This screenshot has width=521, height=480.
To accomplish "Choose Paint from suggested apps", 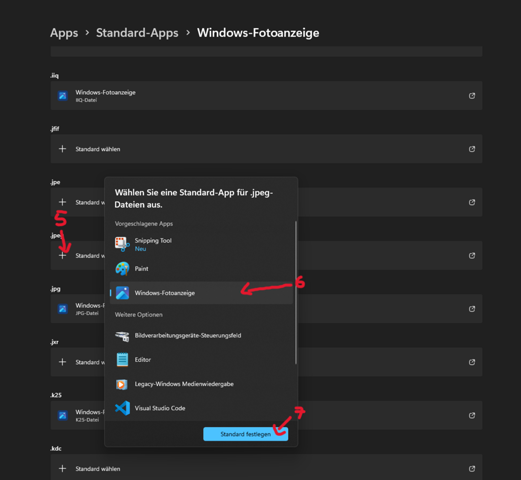I will [201, 269].
